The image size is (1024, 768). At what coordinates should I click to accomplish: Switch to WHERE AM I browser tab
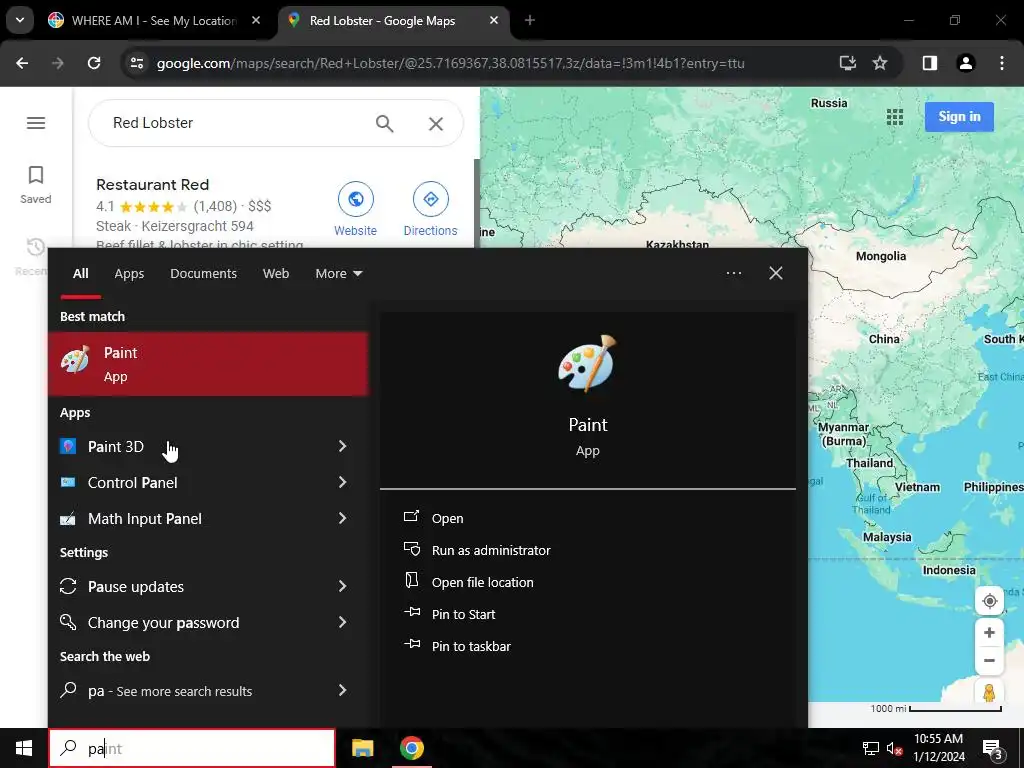tap(154, 21)
